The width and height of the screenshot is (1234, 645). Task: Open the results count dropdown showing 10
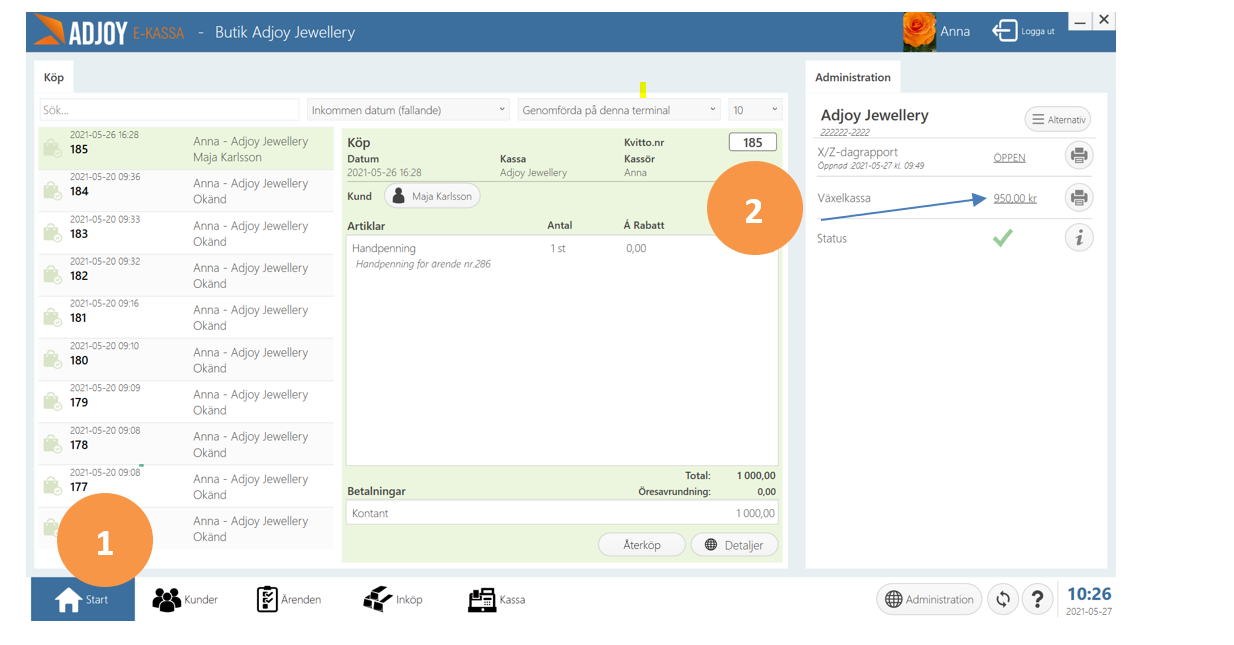coord(755,110)
